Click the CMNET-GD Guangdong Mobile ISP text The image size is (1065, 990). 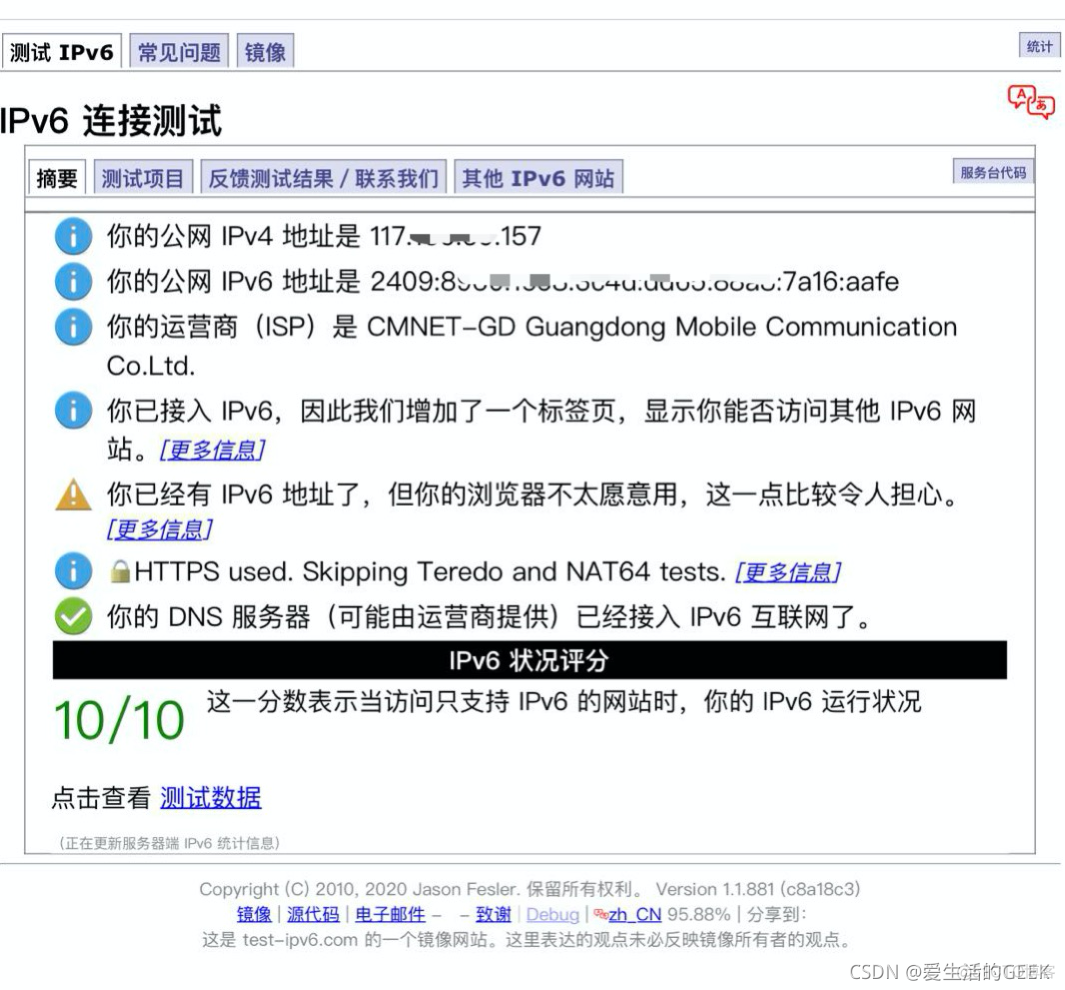(x=532, y=346)
